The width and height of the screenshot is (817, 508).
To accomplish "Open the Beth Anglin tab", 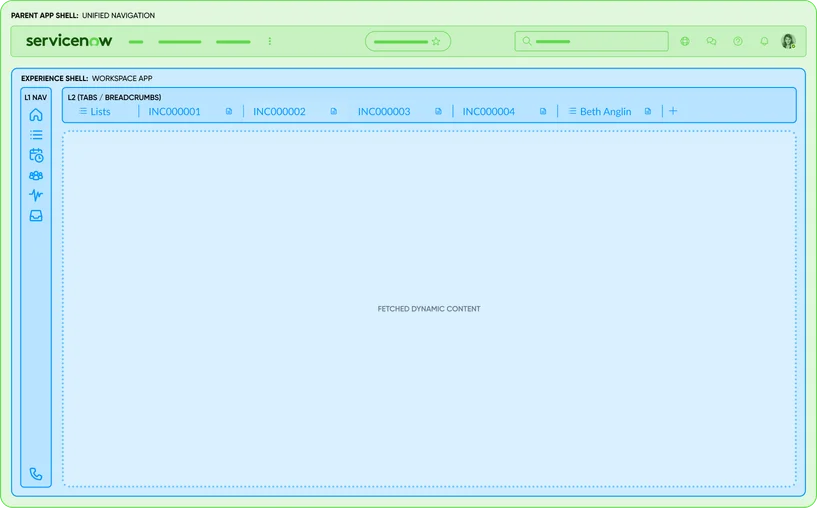I will [x=605, y=111].
